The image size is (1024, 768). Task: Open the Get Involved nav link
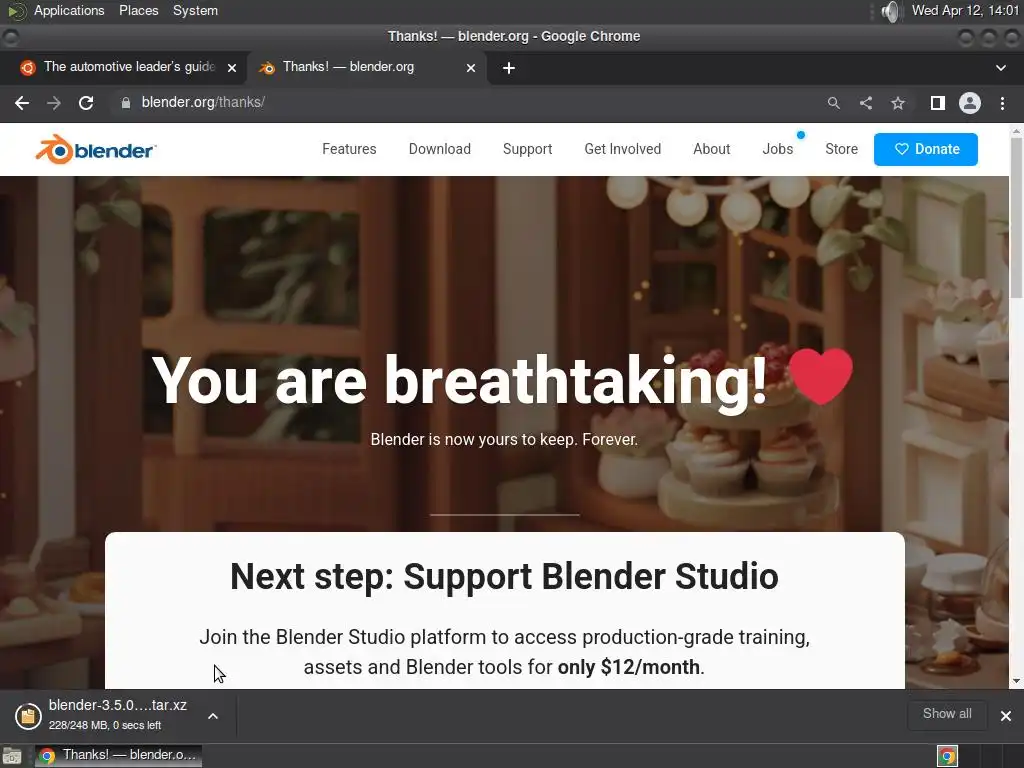click(622, 149)
